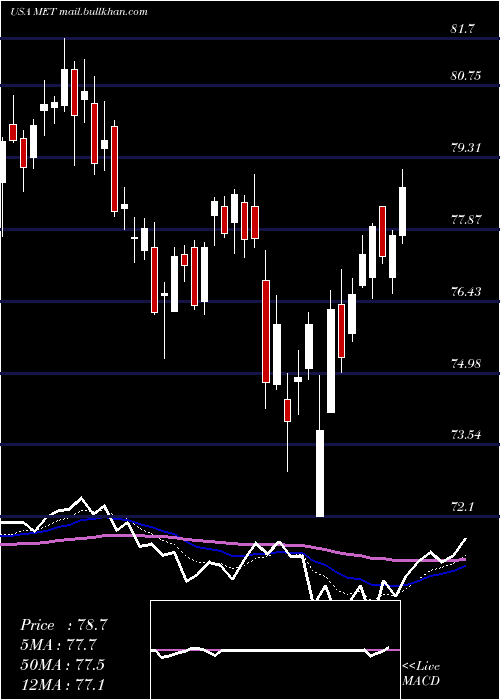Click the 'Price : 78.7' readout
500x700 pixels.
(x=63, y=625)
